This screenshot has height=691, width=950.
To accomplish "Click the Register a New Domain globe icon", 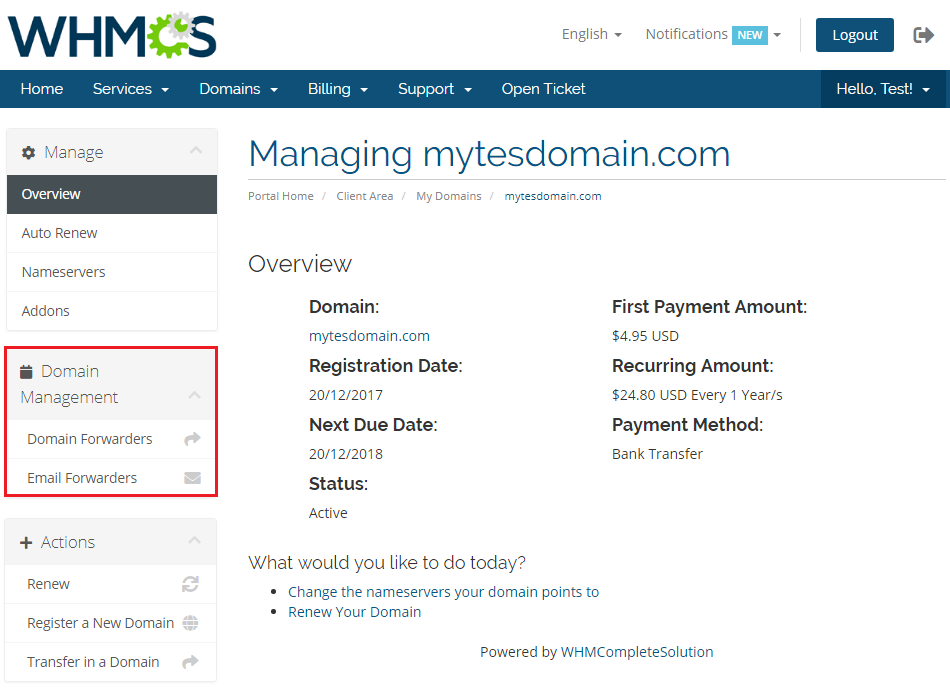I will pos(190,623).
